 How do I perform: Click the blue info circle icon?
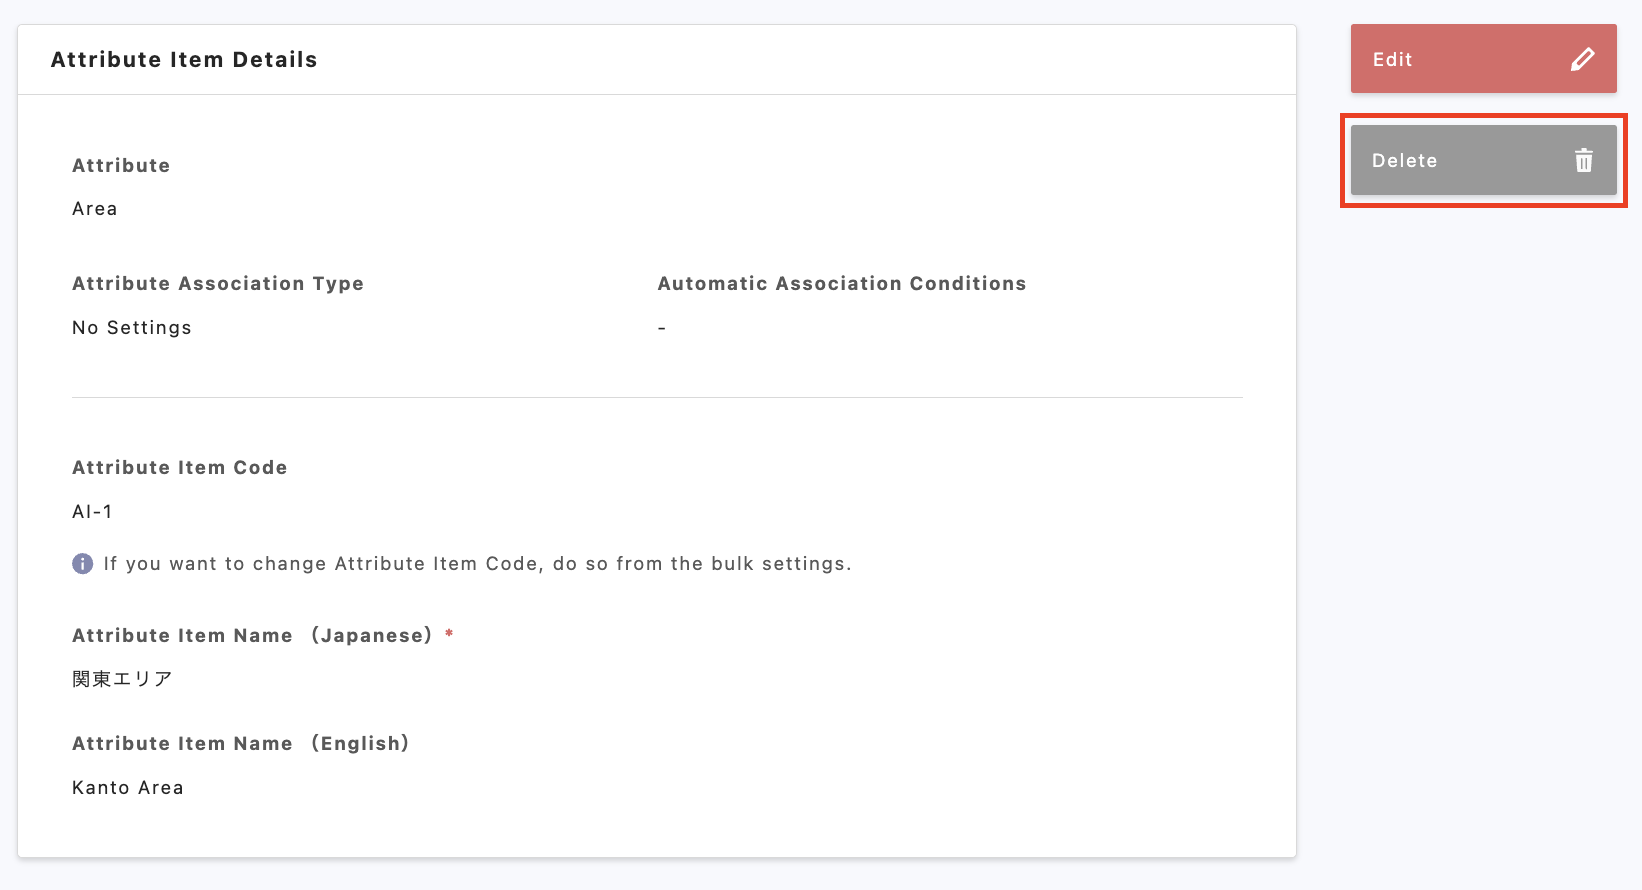pos(83,564)
